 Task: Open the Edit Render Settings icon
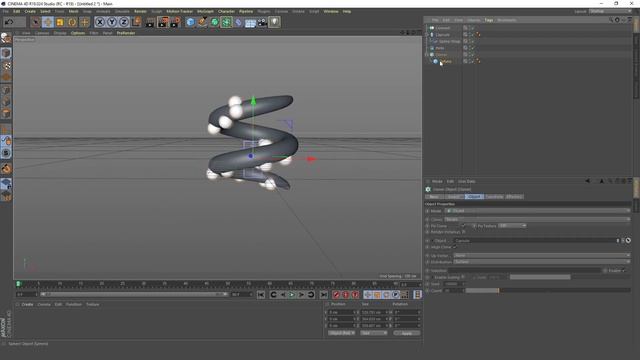pyautogui.click(x=175, y=22)
